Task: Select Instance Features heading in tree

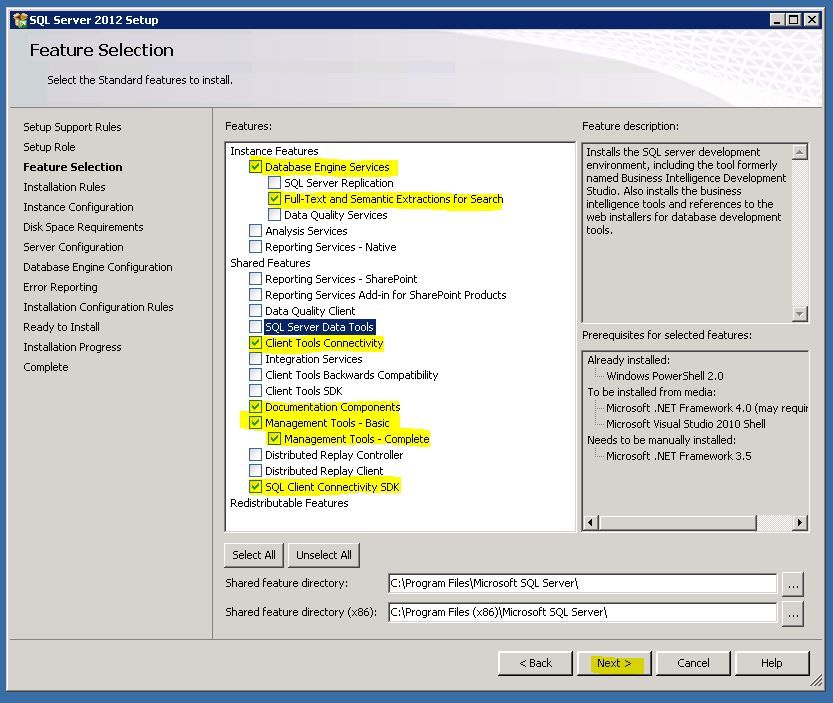Action: click(x=274, y=151)
